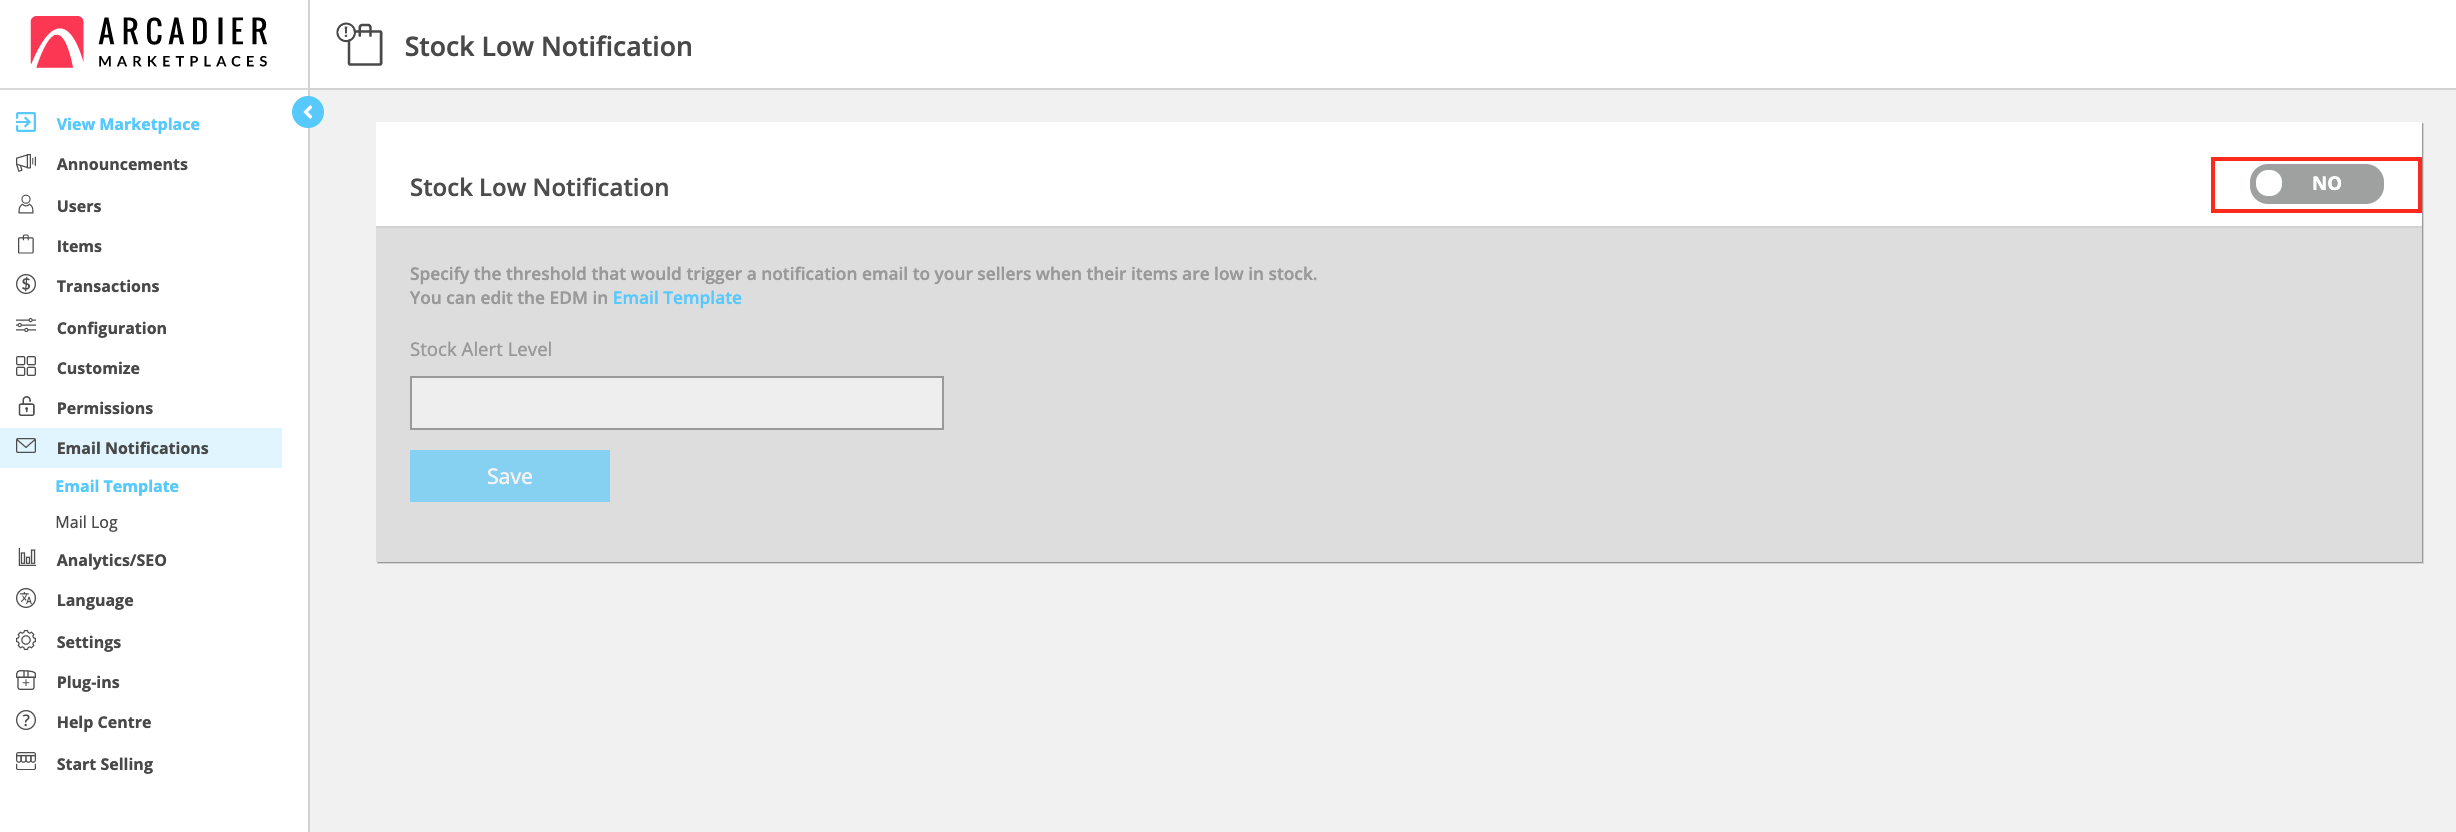2456x832 pixels.
Task: Open the Customize menu item
Action: tap(98, 368)
